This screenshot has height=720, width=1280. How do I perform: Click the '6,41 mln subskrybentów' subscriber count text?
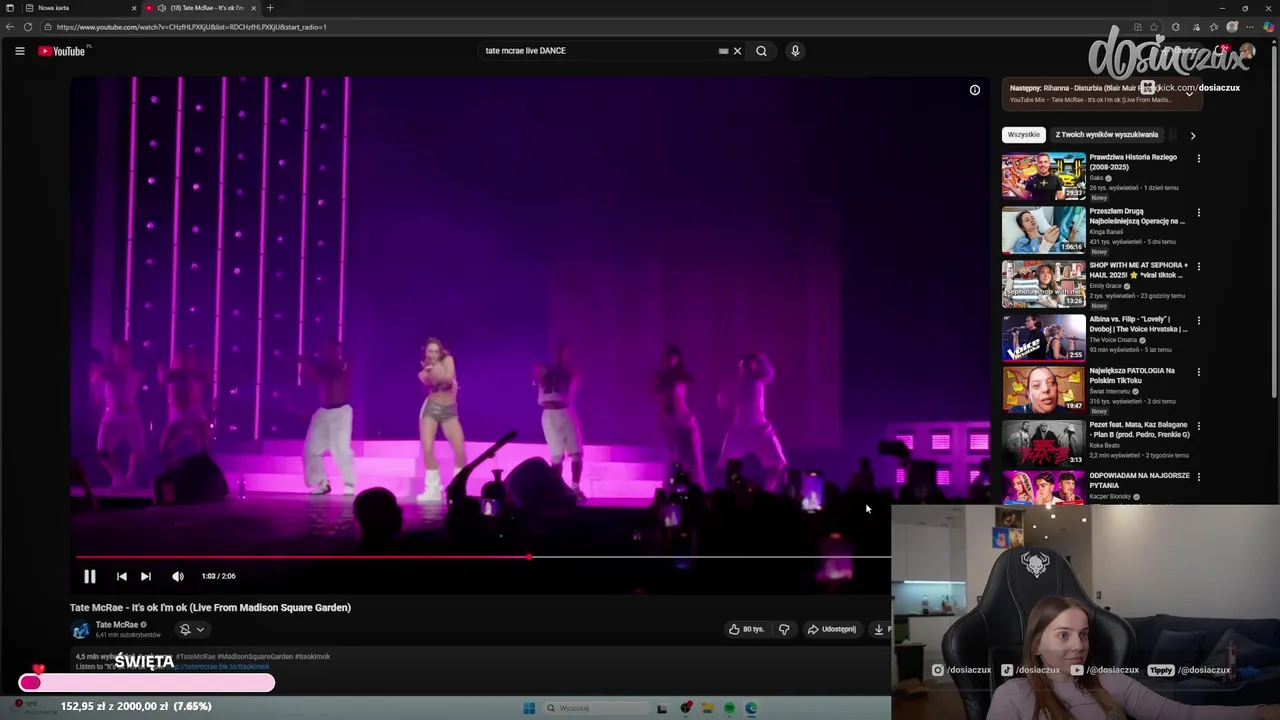(128, 635)
